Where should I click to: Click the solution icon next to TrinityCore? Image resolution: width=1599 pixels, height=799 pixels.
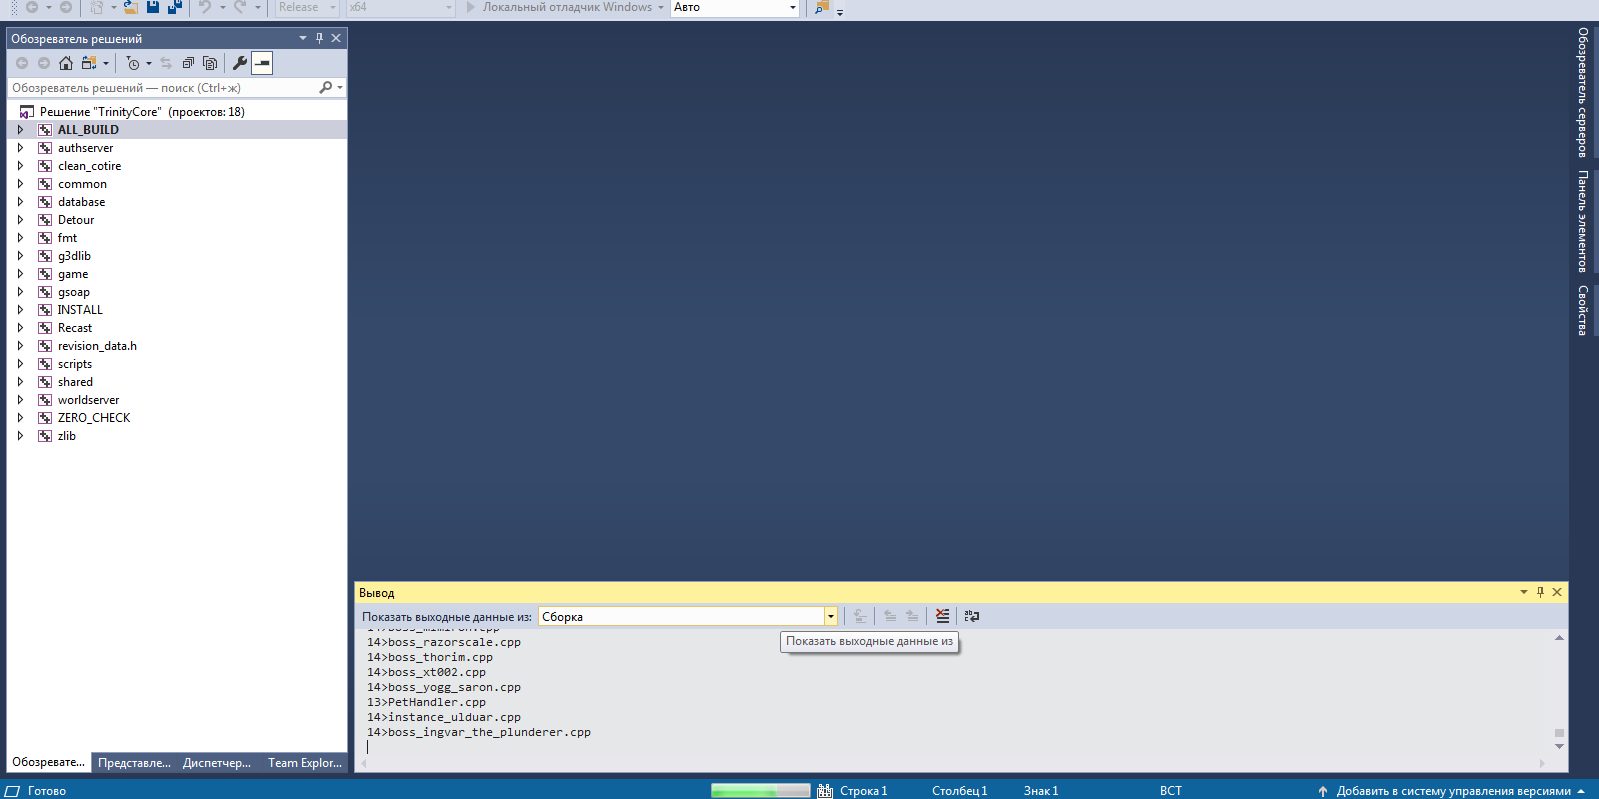(x=27, y=112)
